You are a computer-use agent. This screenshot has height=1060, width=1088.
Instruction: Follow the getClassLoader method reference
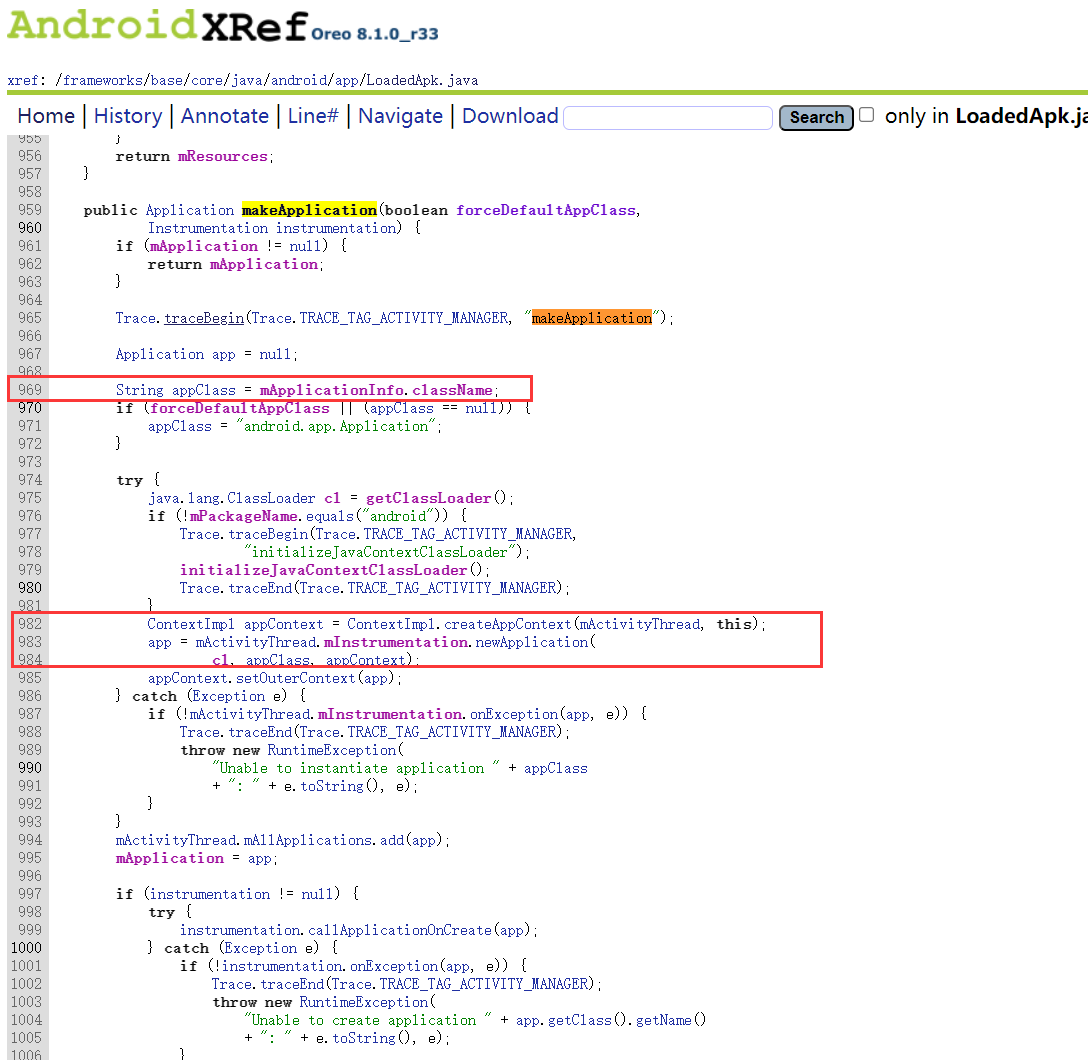[428, 498]
